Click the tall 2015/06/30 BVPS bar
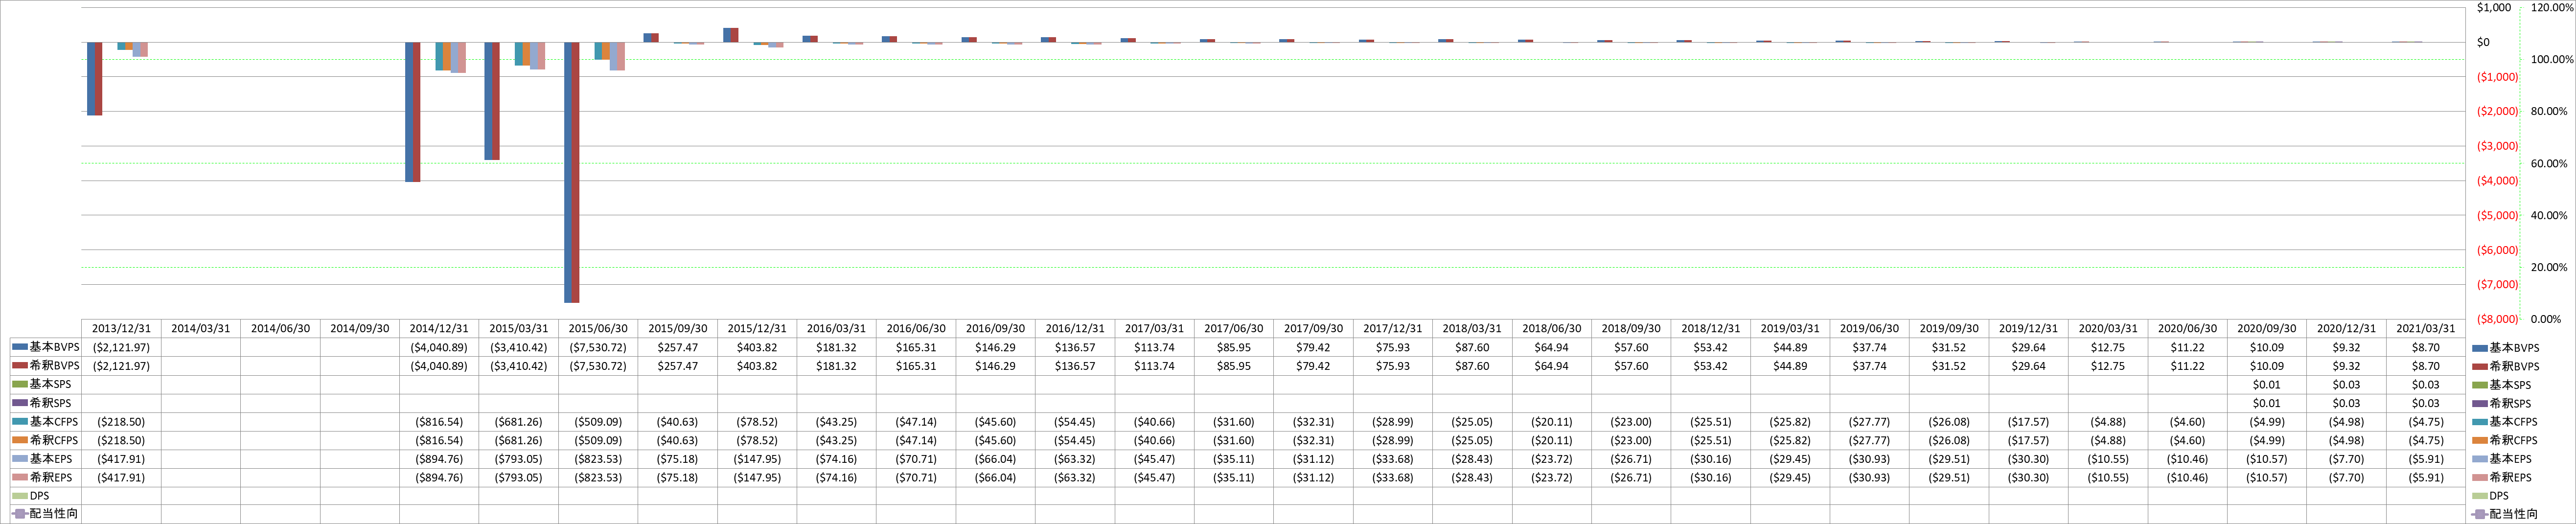The height and width of the screenshot is (524, 2576). (x=571, y=172)
